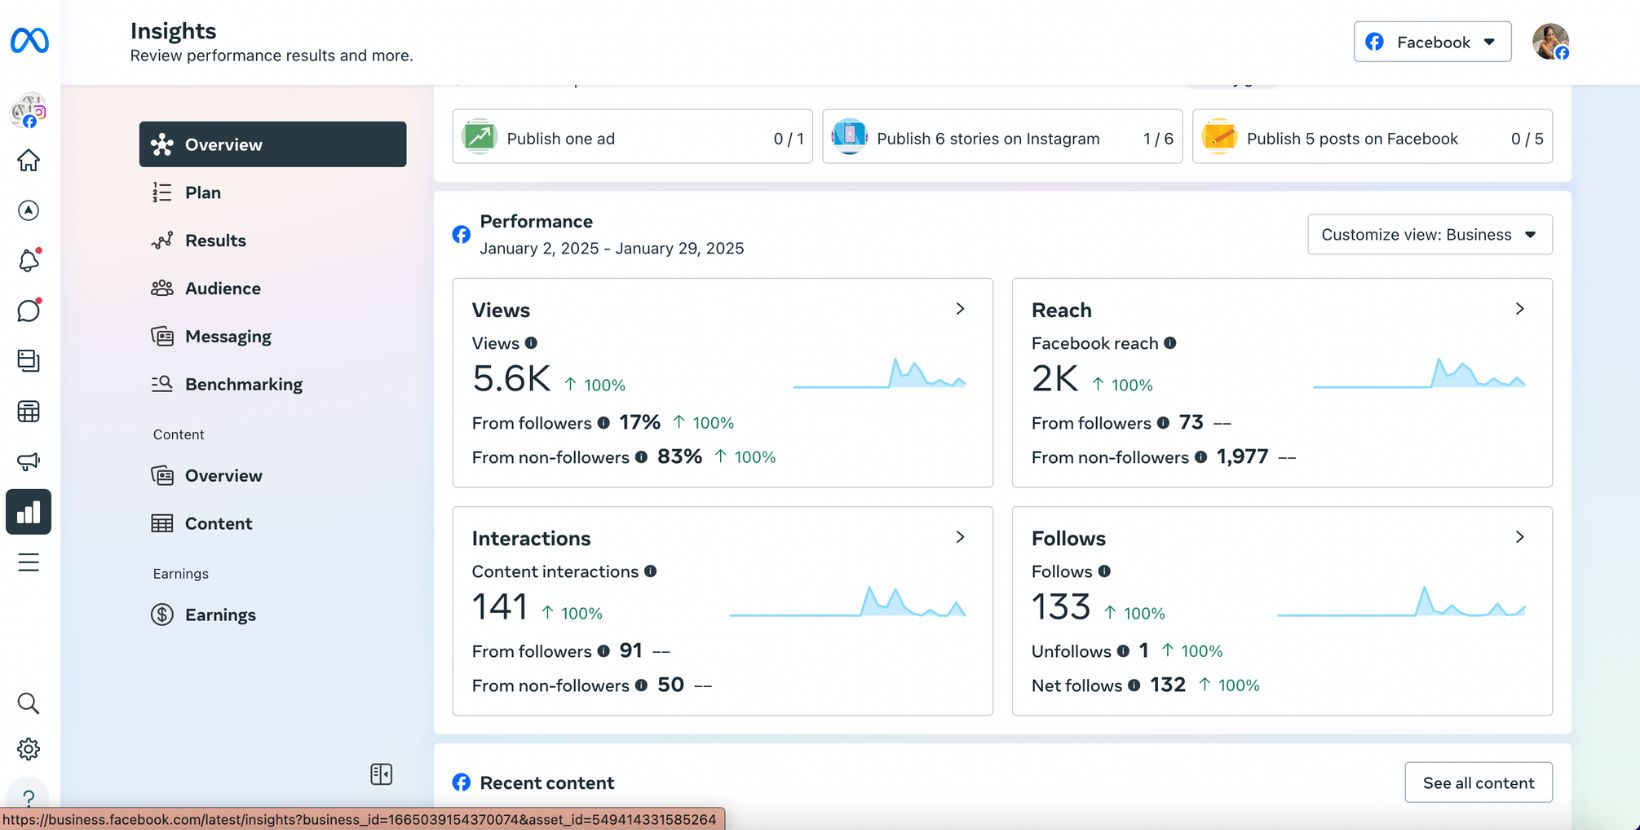Click the 'Recent content' heading
This screenshot has width=1640, height=830.
coord(547,783)
